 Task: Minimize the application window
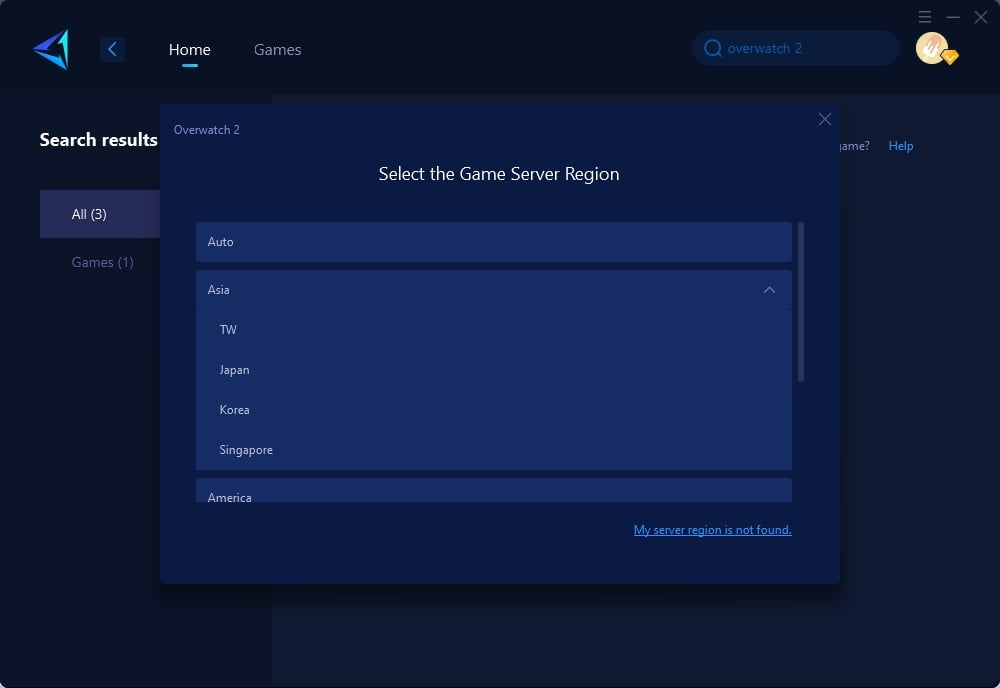click(953, 17)
